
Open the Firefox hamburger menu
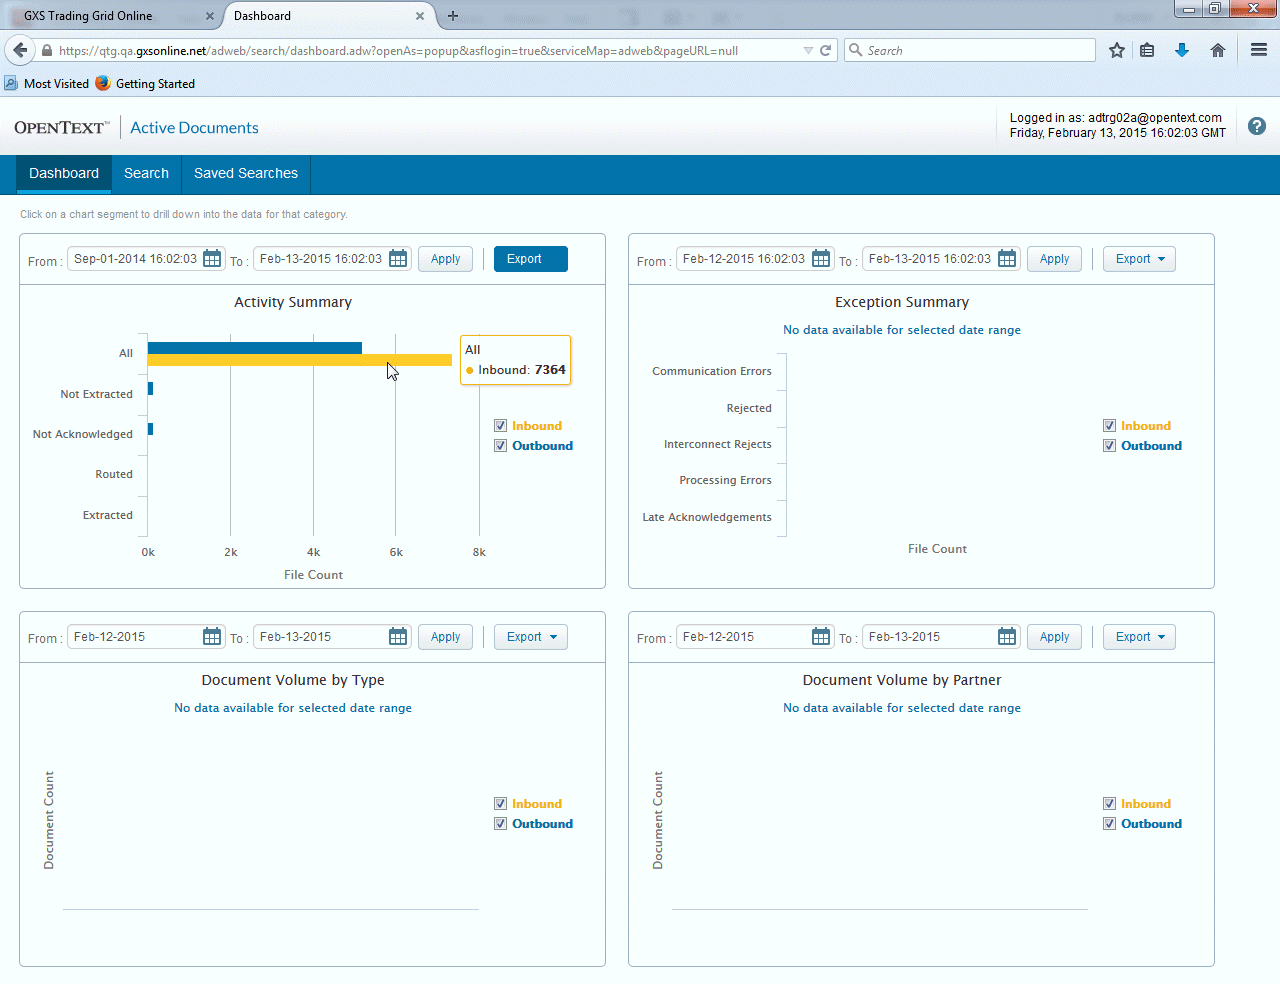tap(1259, 50)
